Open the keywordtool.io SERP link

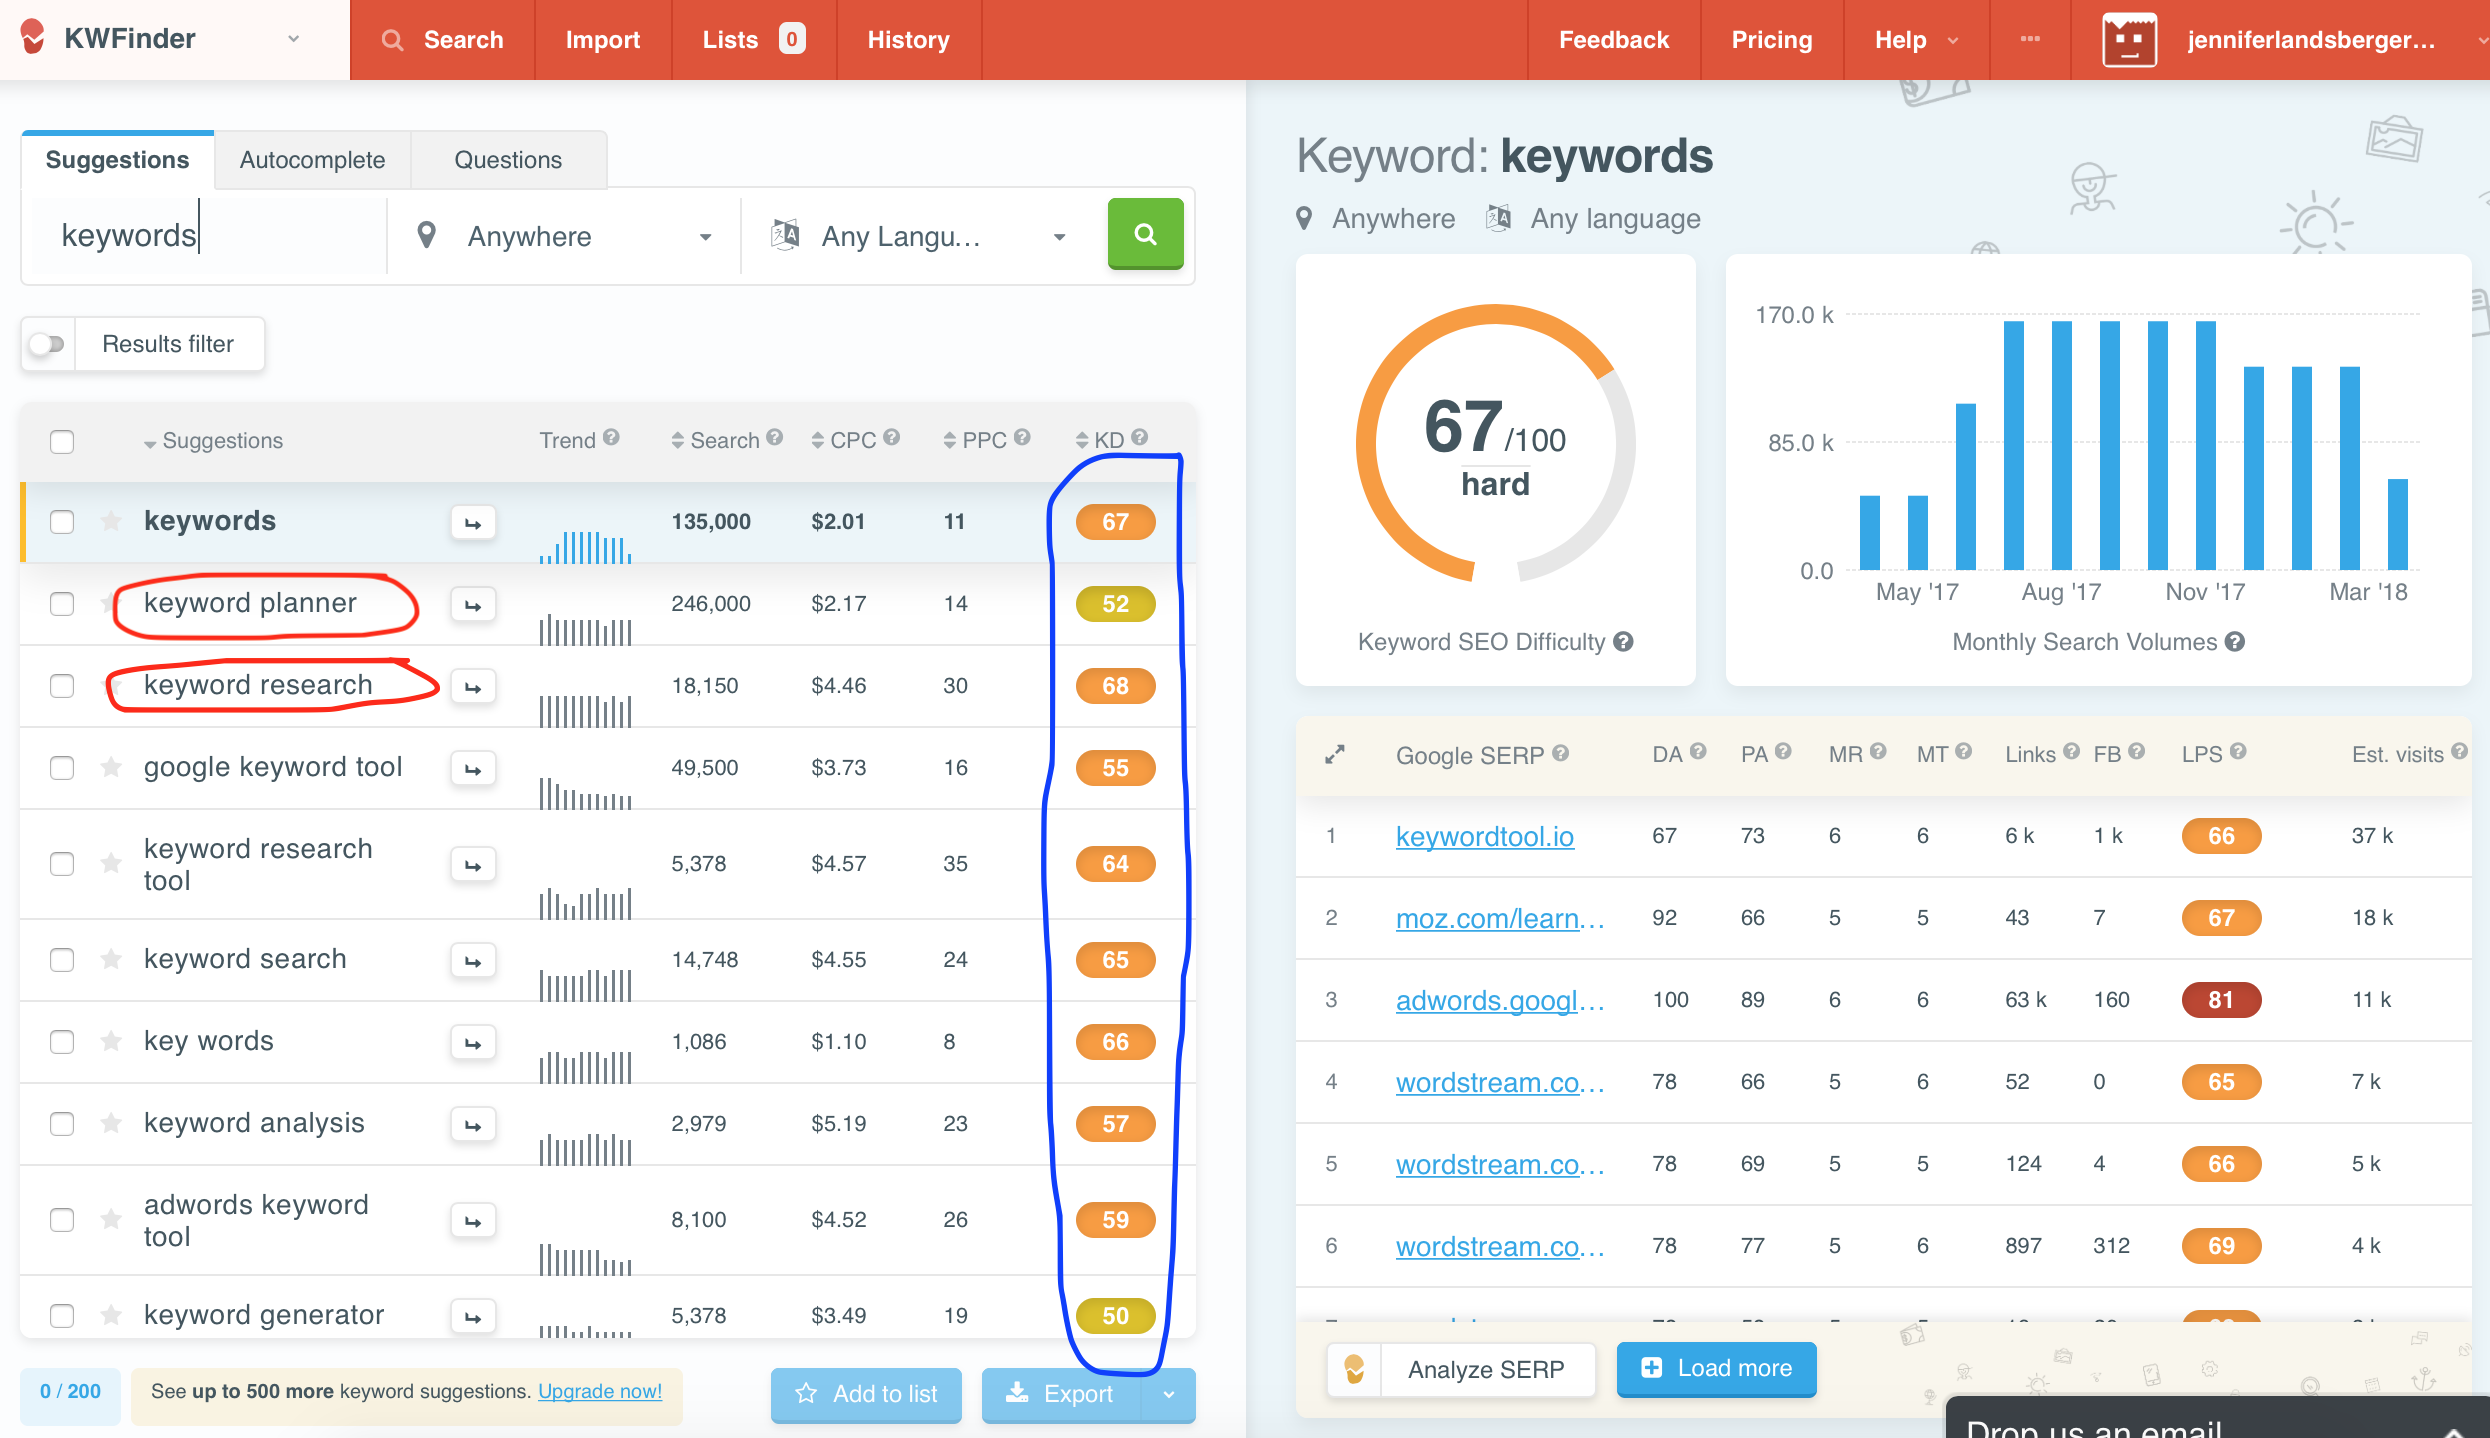click(1485, 836)
